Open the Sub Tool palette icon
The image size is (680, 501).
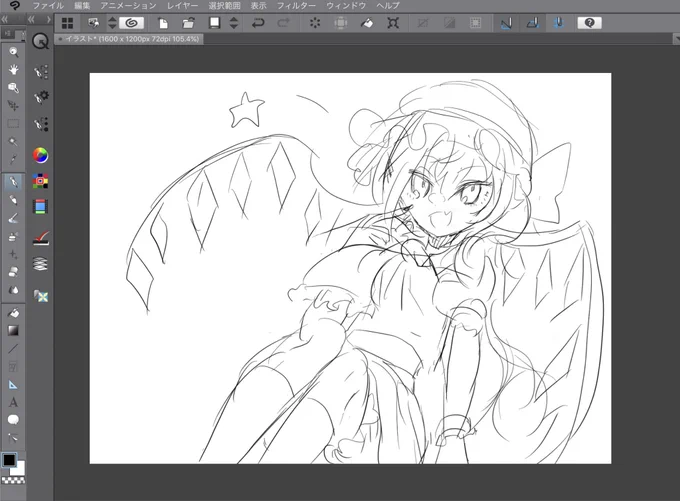coord(41,72)
